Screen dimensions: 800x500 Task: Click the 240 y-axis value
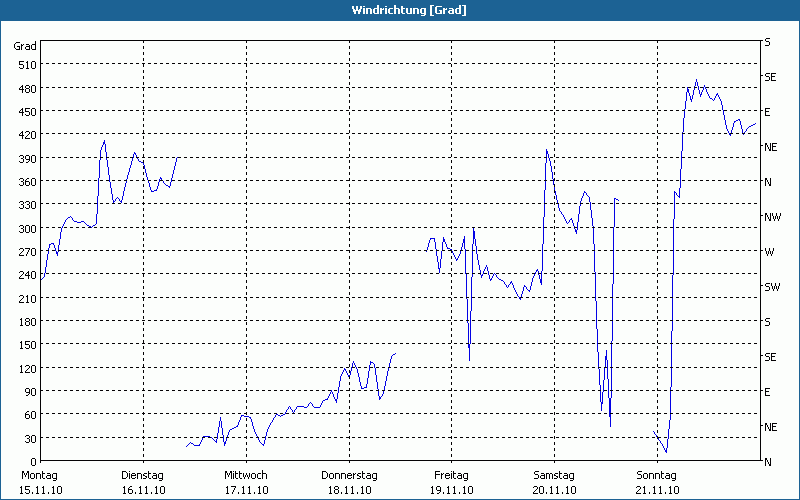(x=28, y=275)
